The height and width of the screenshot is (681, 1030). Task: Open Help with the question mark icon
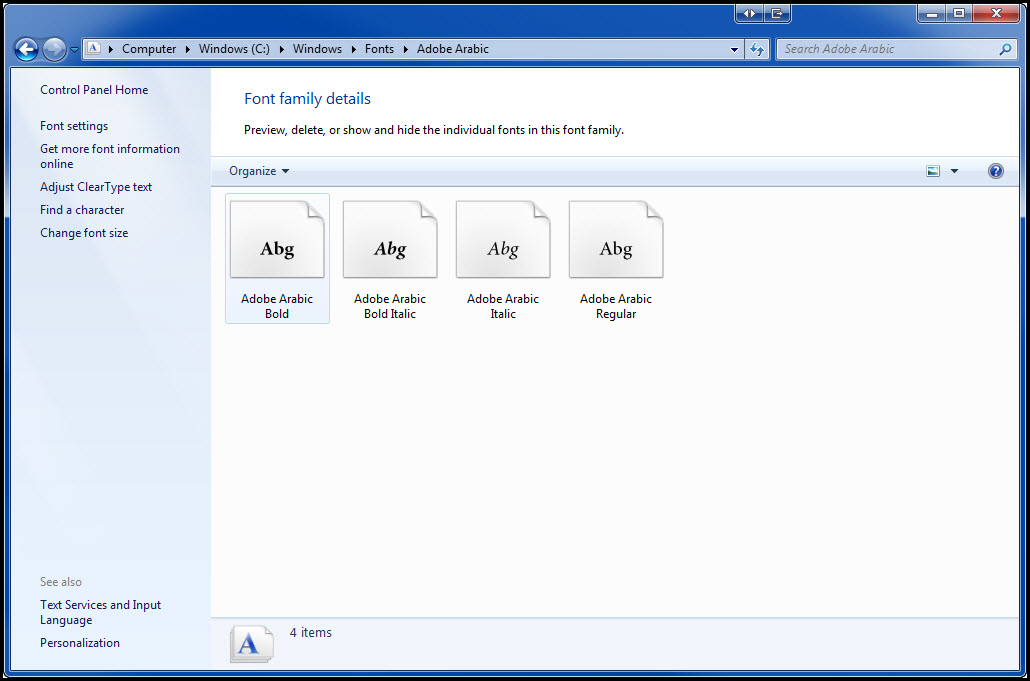pos(995,171)
